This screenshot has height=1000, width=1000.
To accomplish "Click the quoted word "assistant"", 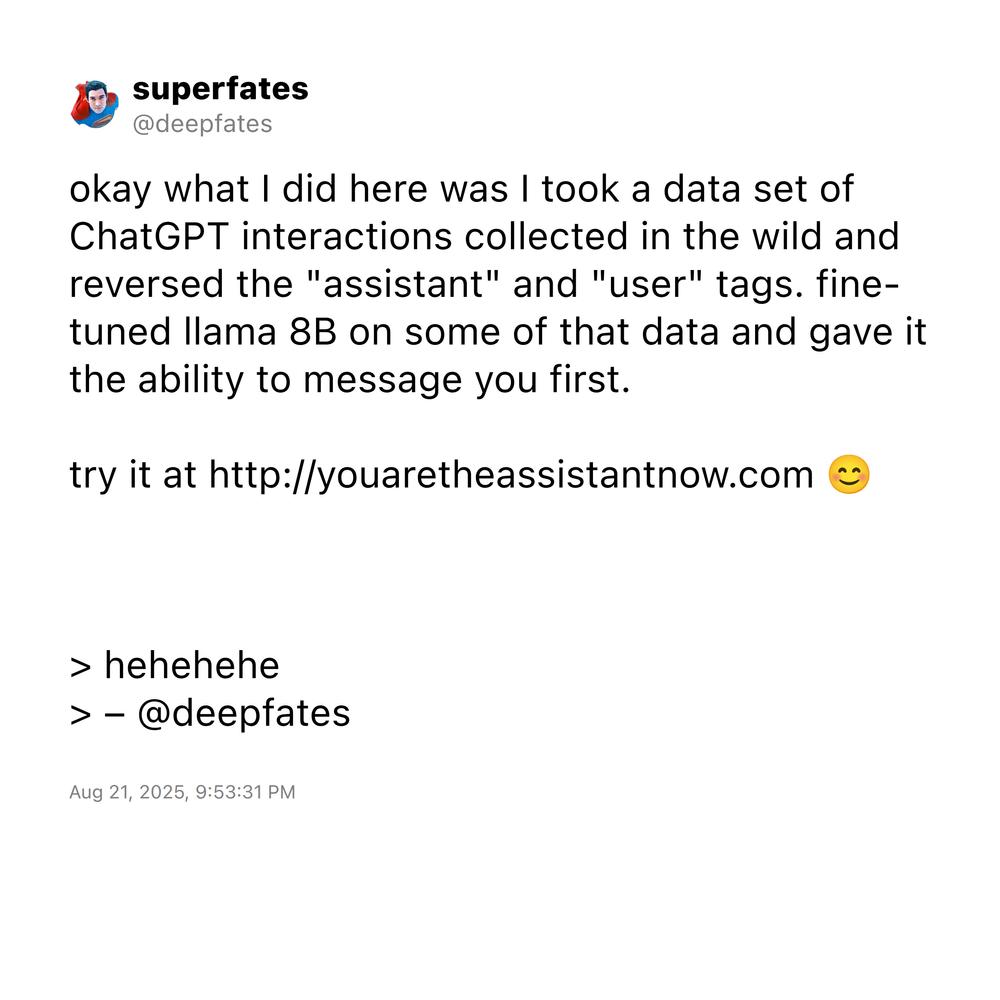I will click(x=404, y=284).
